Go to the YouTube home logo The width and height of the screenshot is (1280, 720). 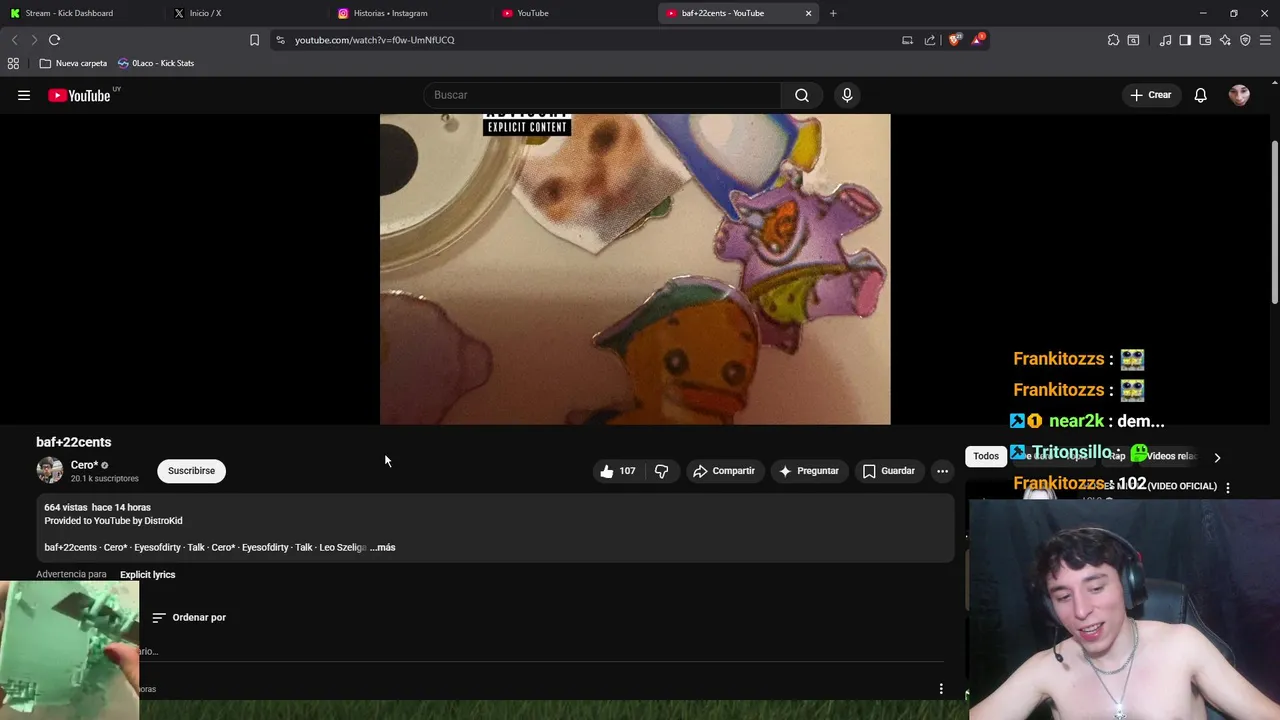[79, 95]
